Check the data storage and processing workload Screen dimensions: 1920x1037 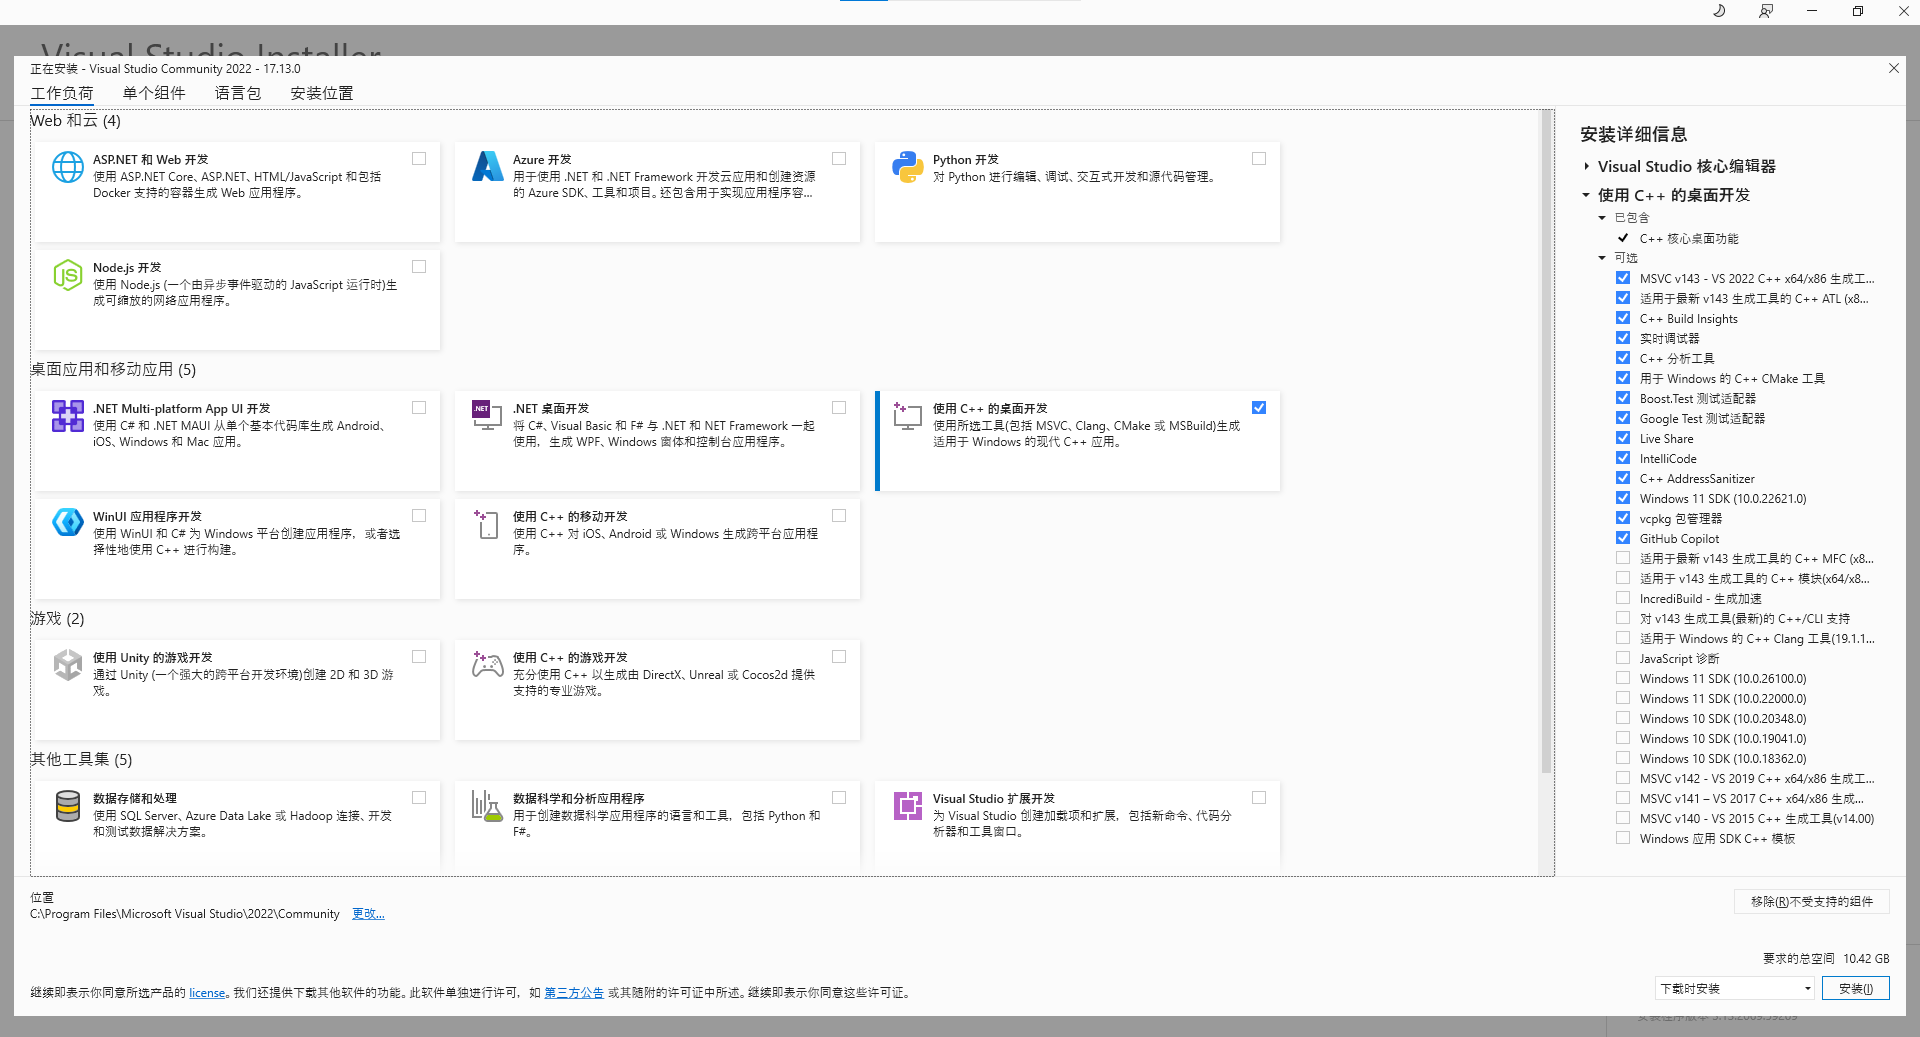click(x=419, y=798)
